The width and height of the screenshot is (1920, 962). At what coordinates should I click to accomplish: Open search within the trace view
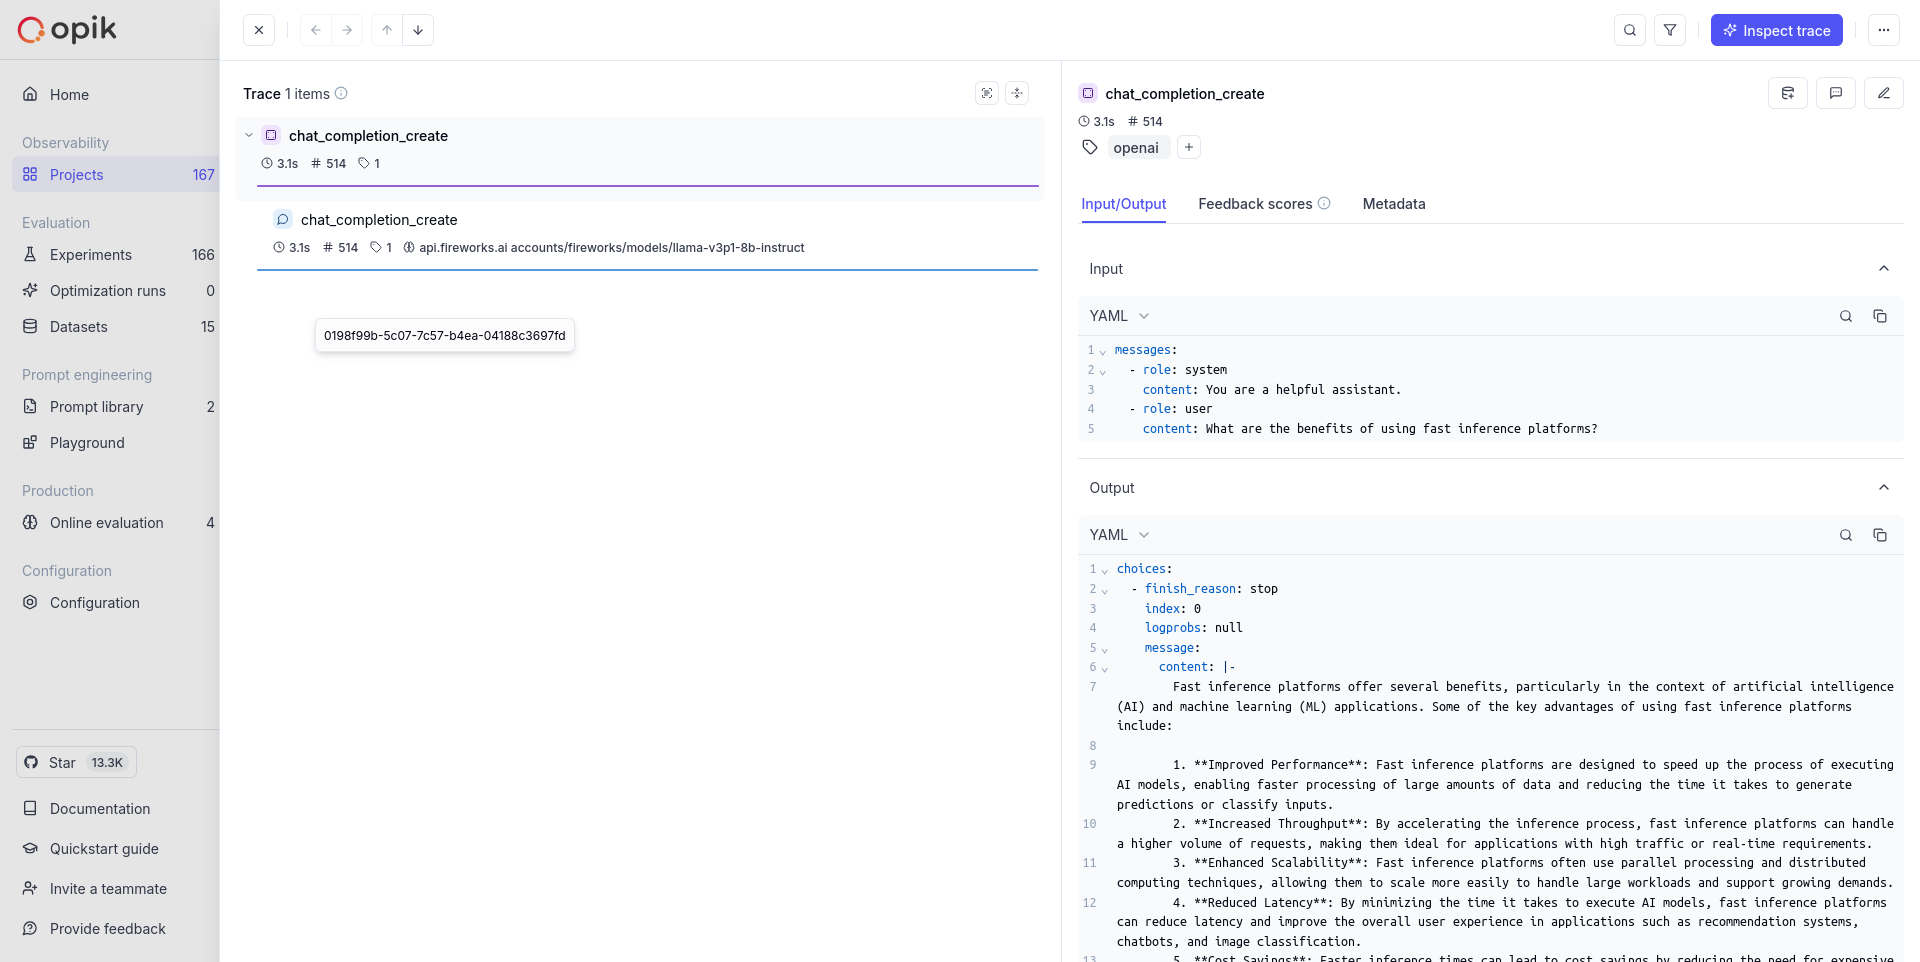point(1630,30)
